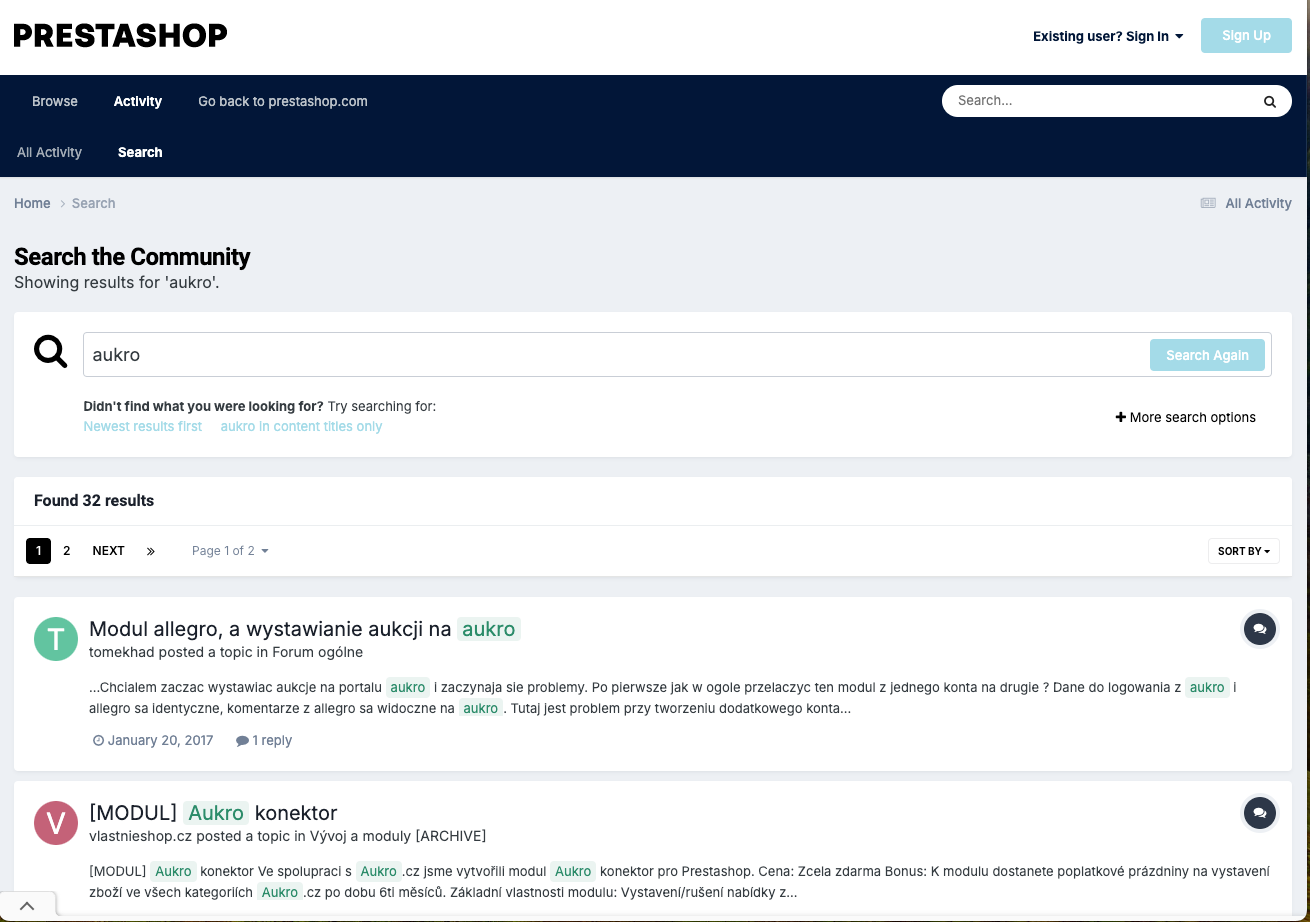Expand More search options

(1185, 417)
